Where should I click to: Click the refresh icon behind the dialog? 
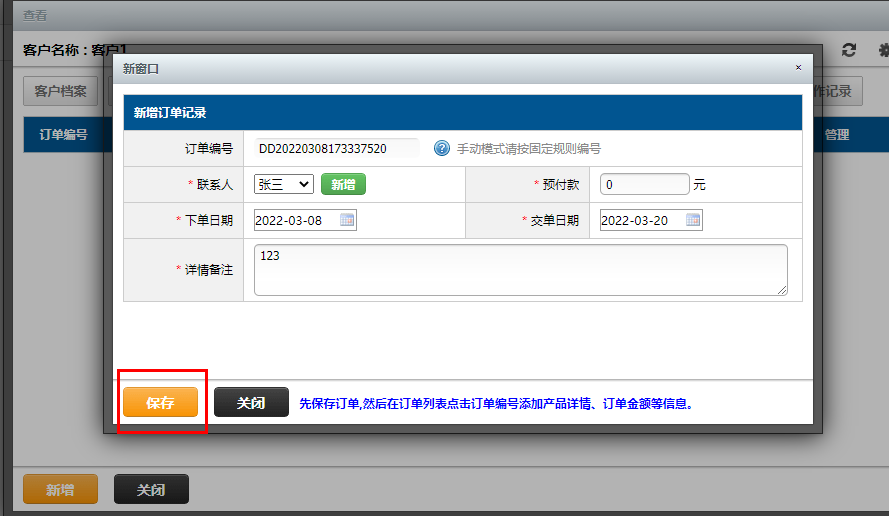tap(849, 50)
